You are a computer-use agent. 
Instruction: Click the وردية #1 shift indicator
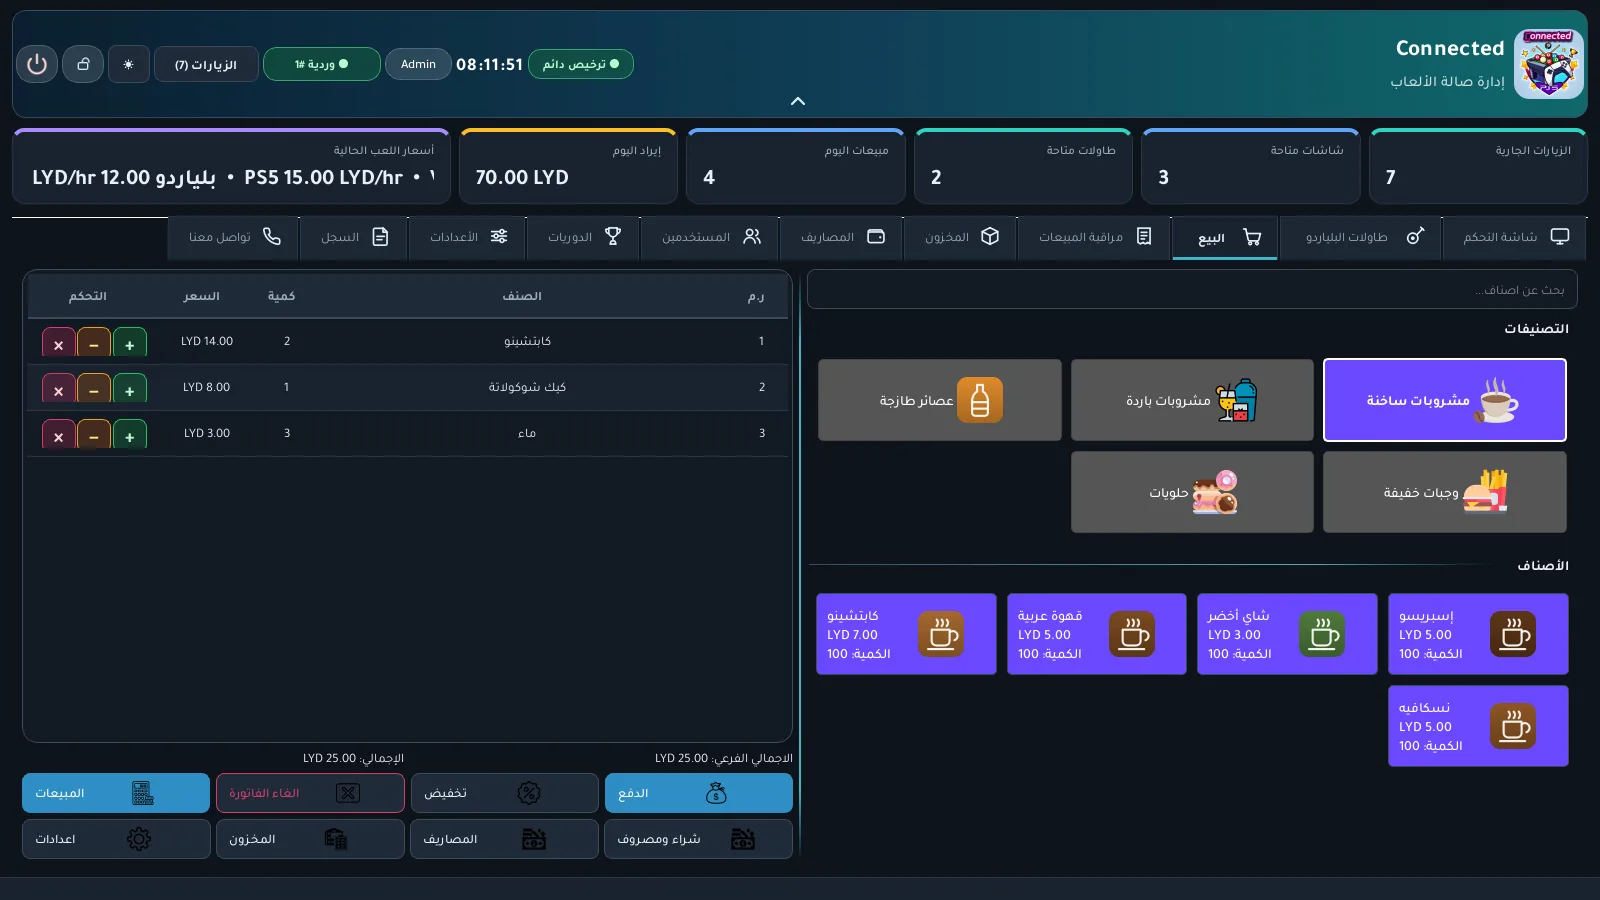(x=322, y=64)
